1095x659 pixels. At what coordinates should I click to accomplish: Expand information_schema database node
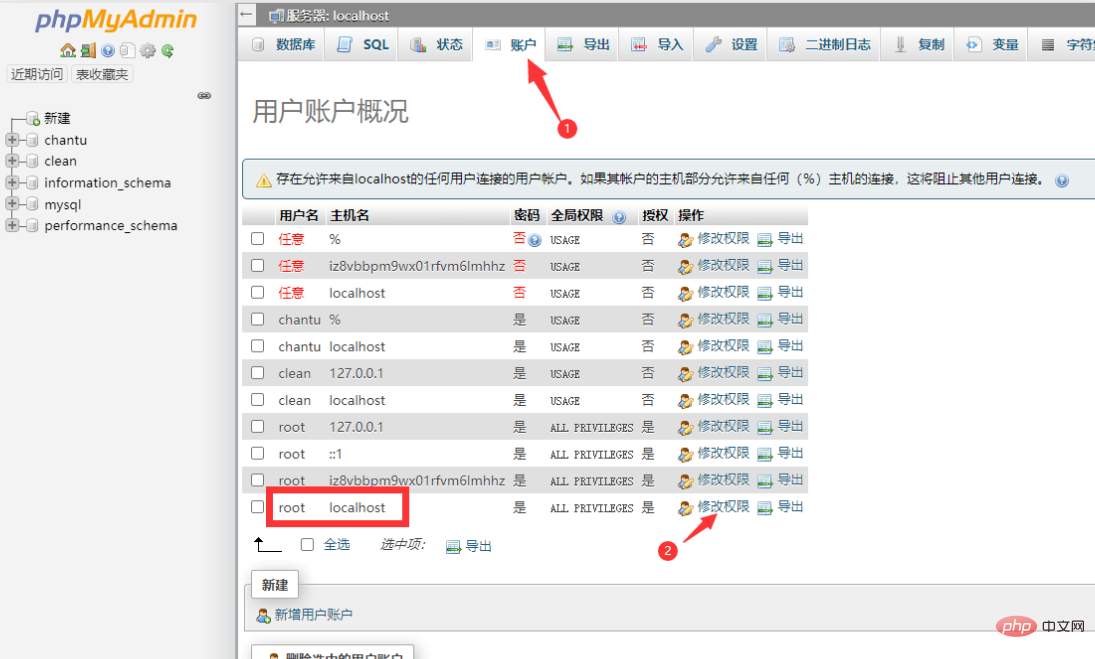tap(12, 182)
